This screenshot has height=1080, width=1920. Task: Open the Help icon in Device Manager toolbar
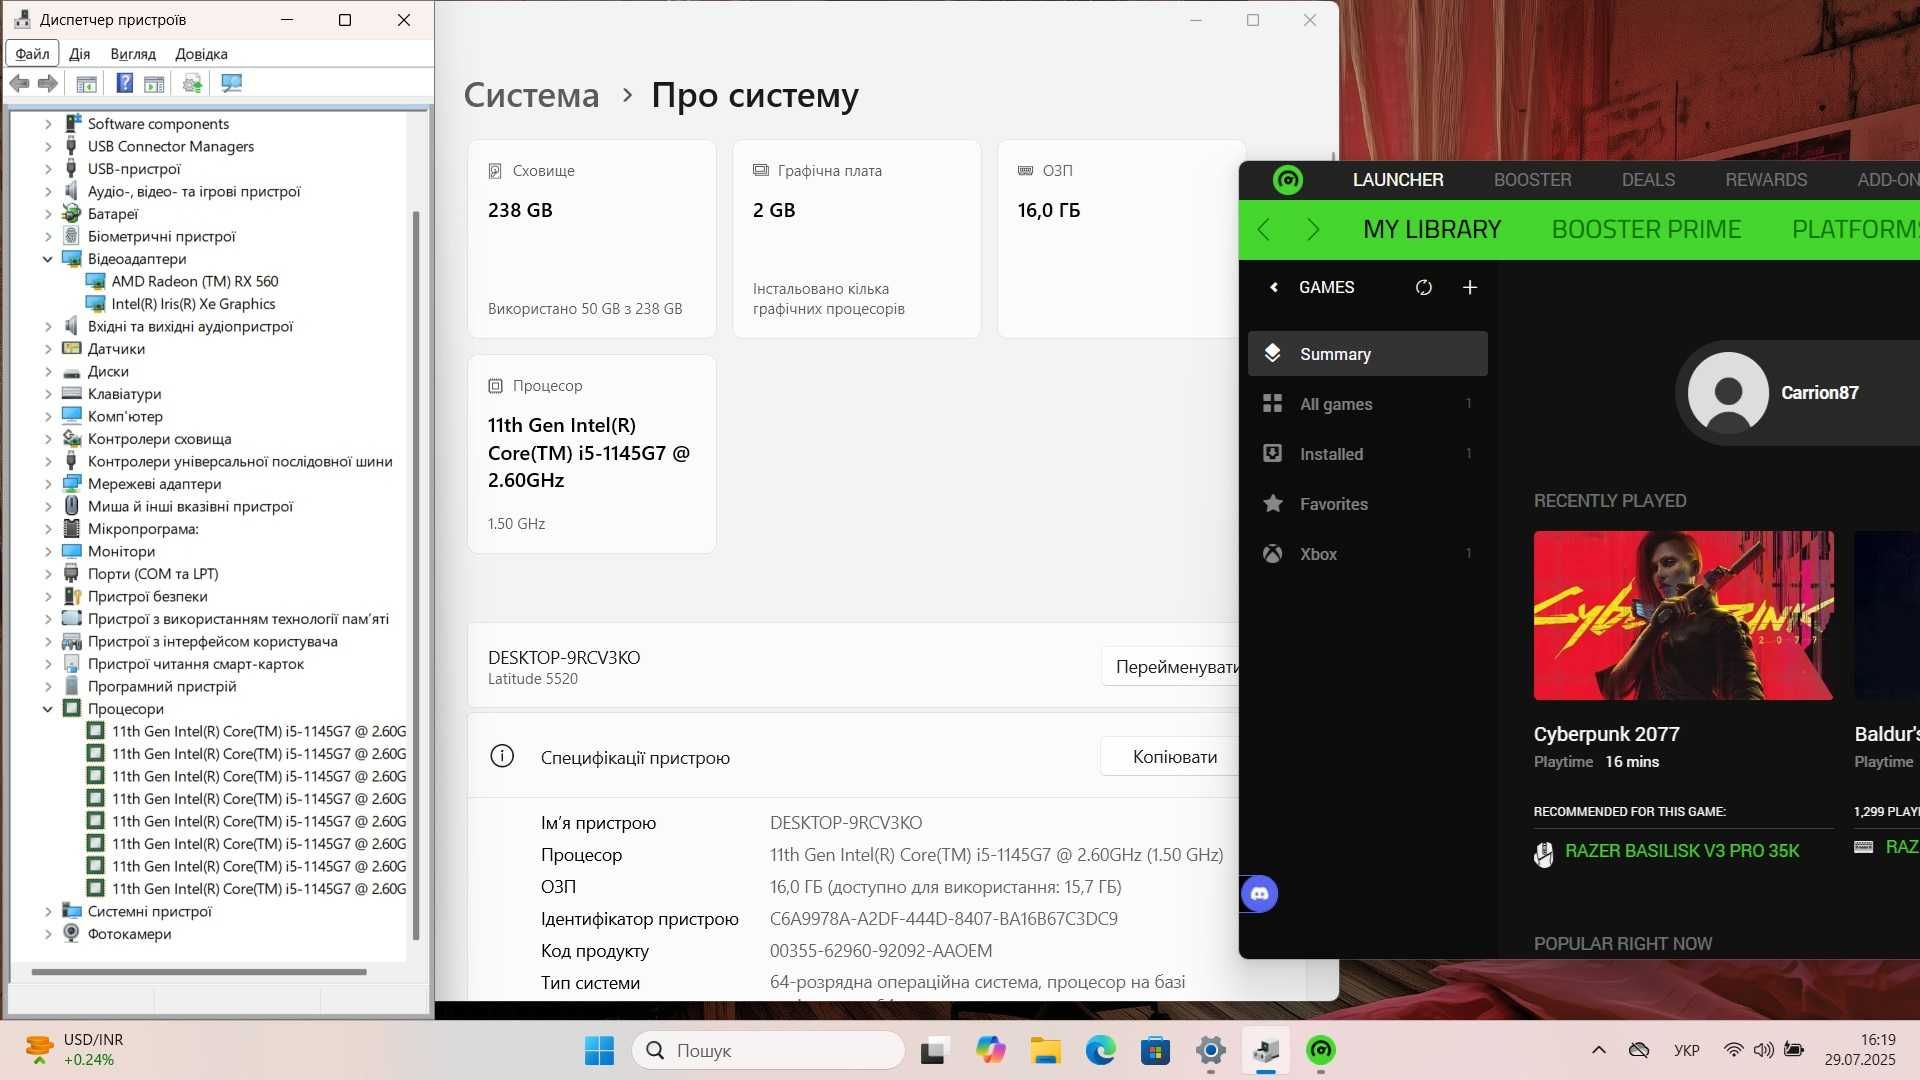(124, 83)
